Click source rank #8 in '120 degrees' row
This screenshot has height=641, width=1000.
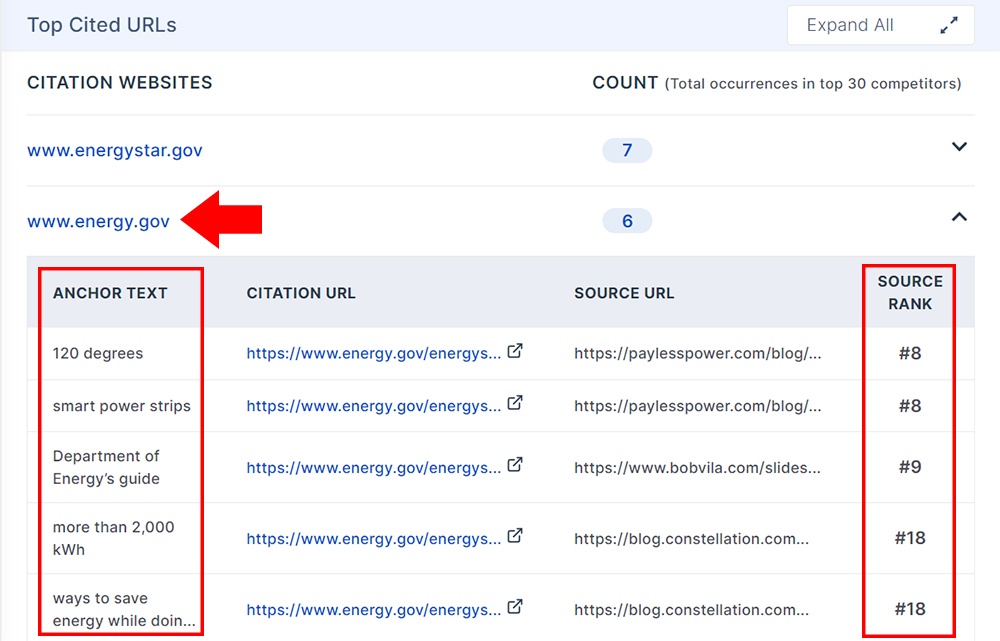coord(910,353)
